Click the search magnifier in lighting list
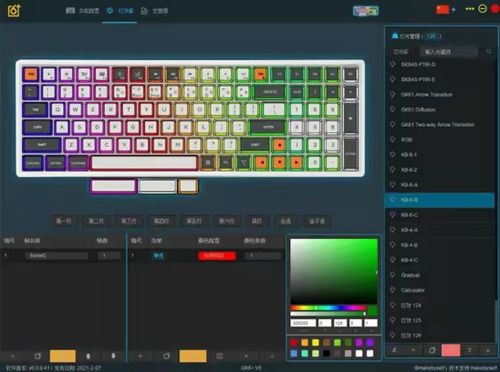Screen dimensions: 500x372 point(489,52)
